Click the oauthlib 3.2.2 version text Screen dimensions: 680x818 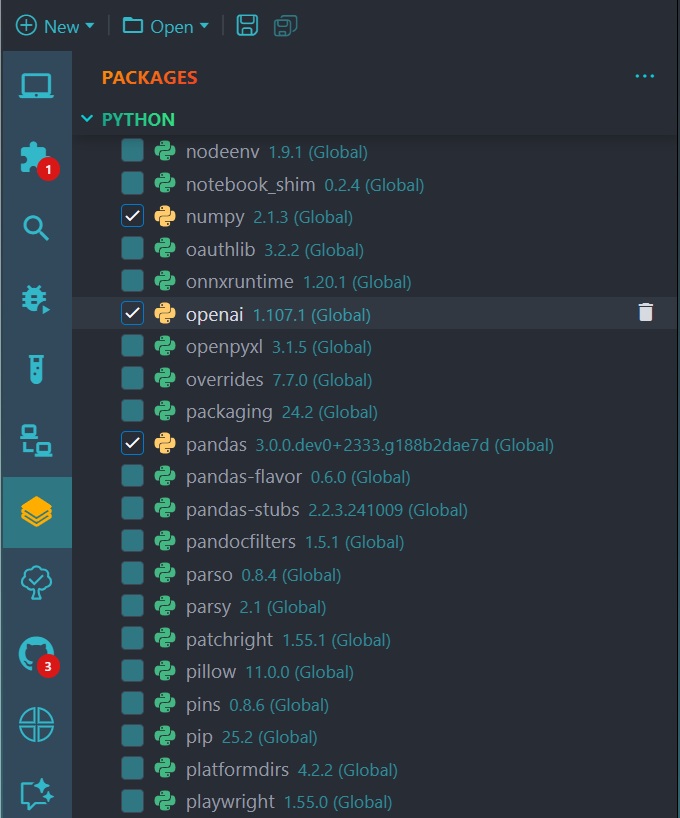[282, 250]
